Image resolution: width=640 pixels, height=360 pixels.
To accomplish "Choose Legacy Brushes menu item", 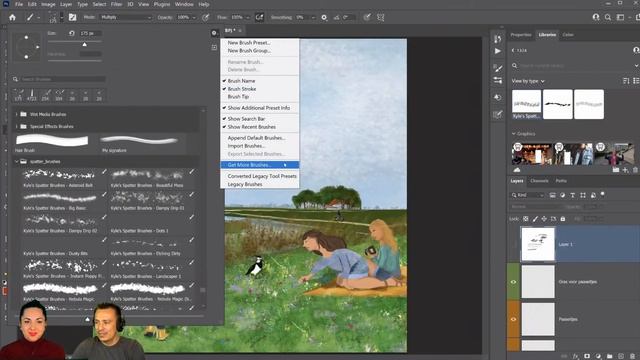I will (260, 184).
